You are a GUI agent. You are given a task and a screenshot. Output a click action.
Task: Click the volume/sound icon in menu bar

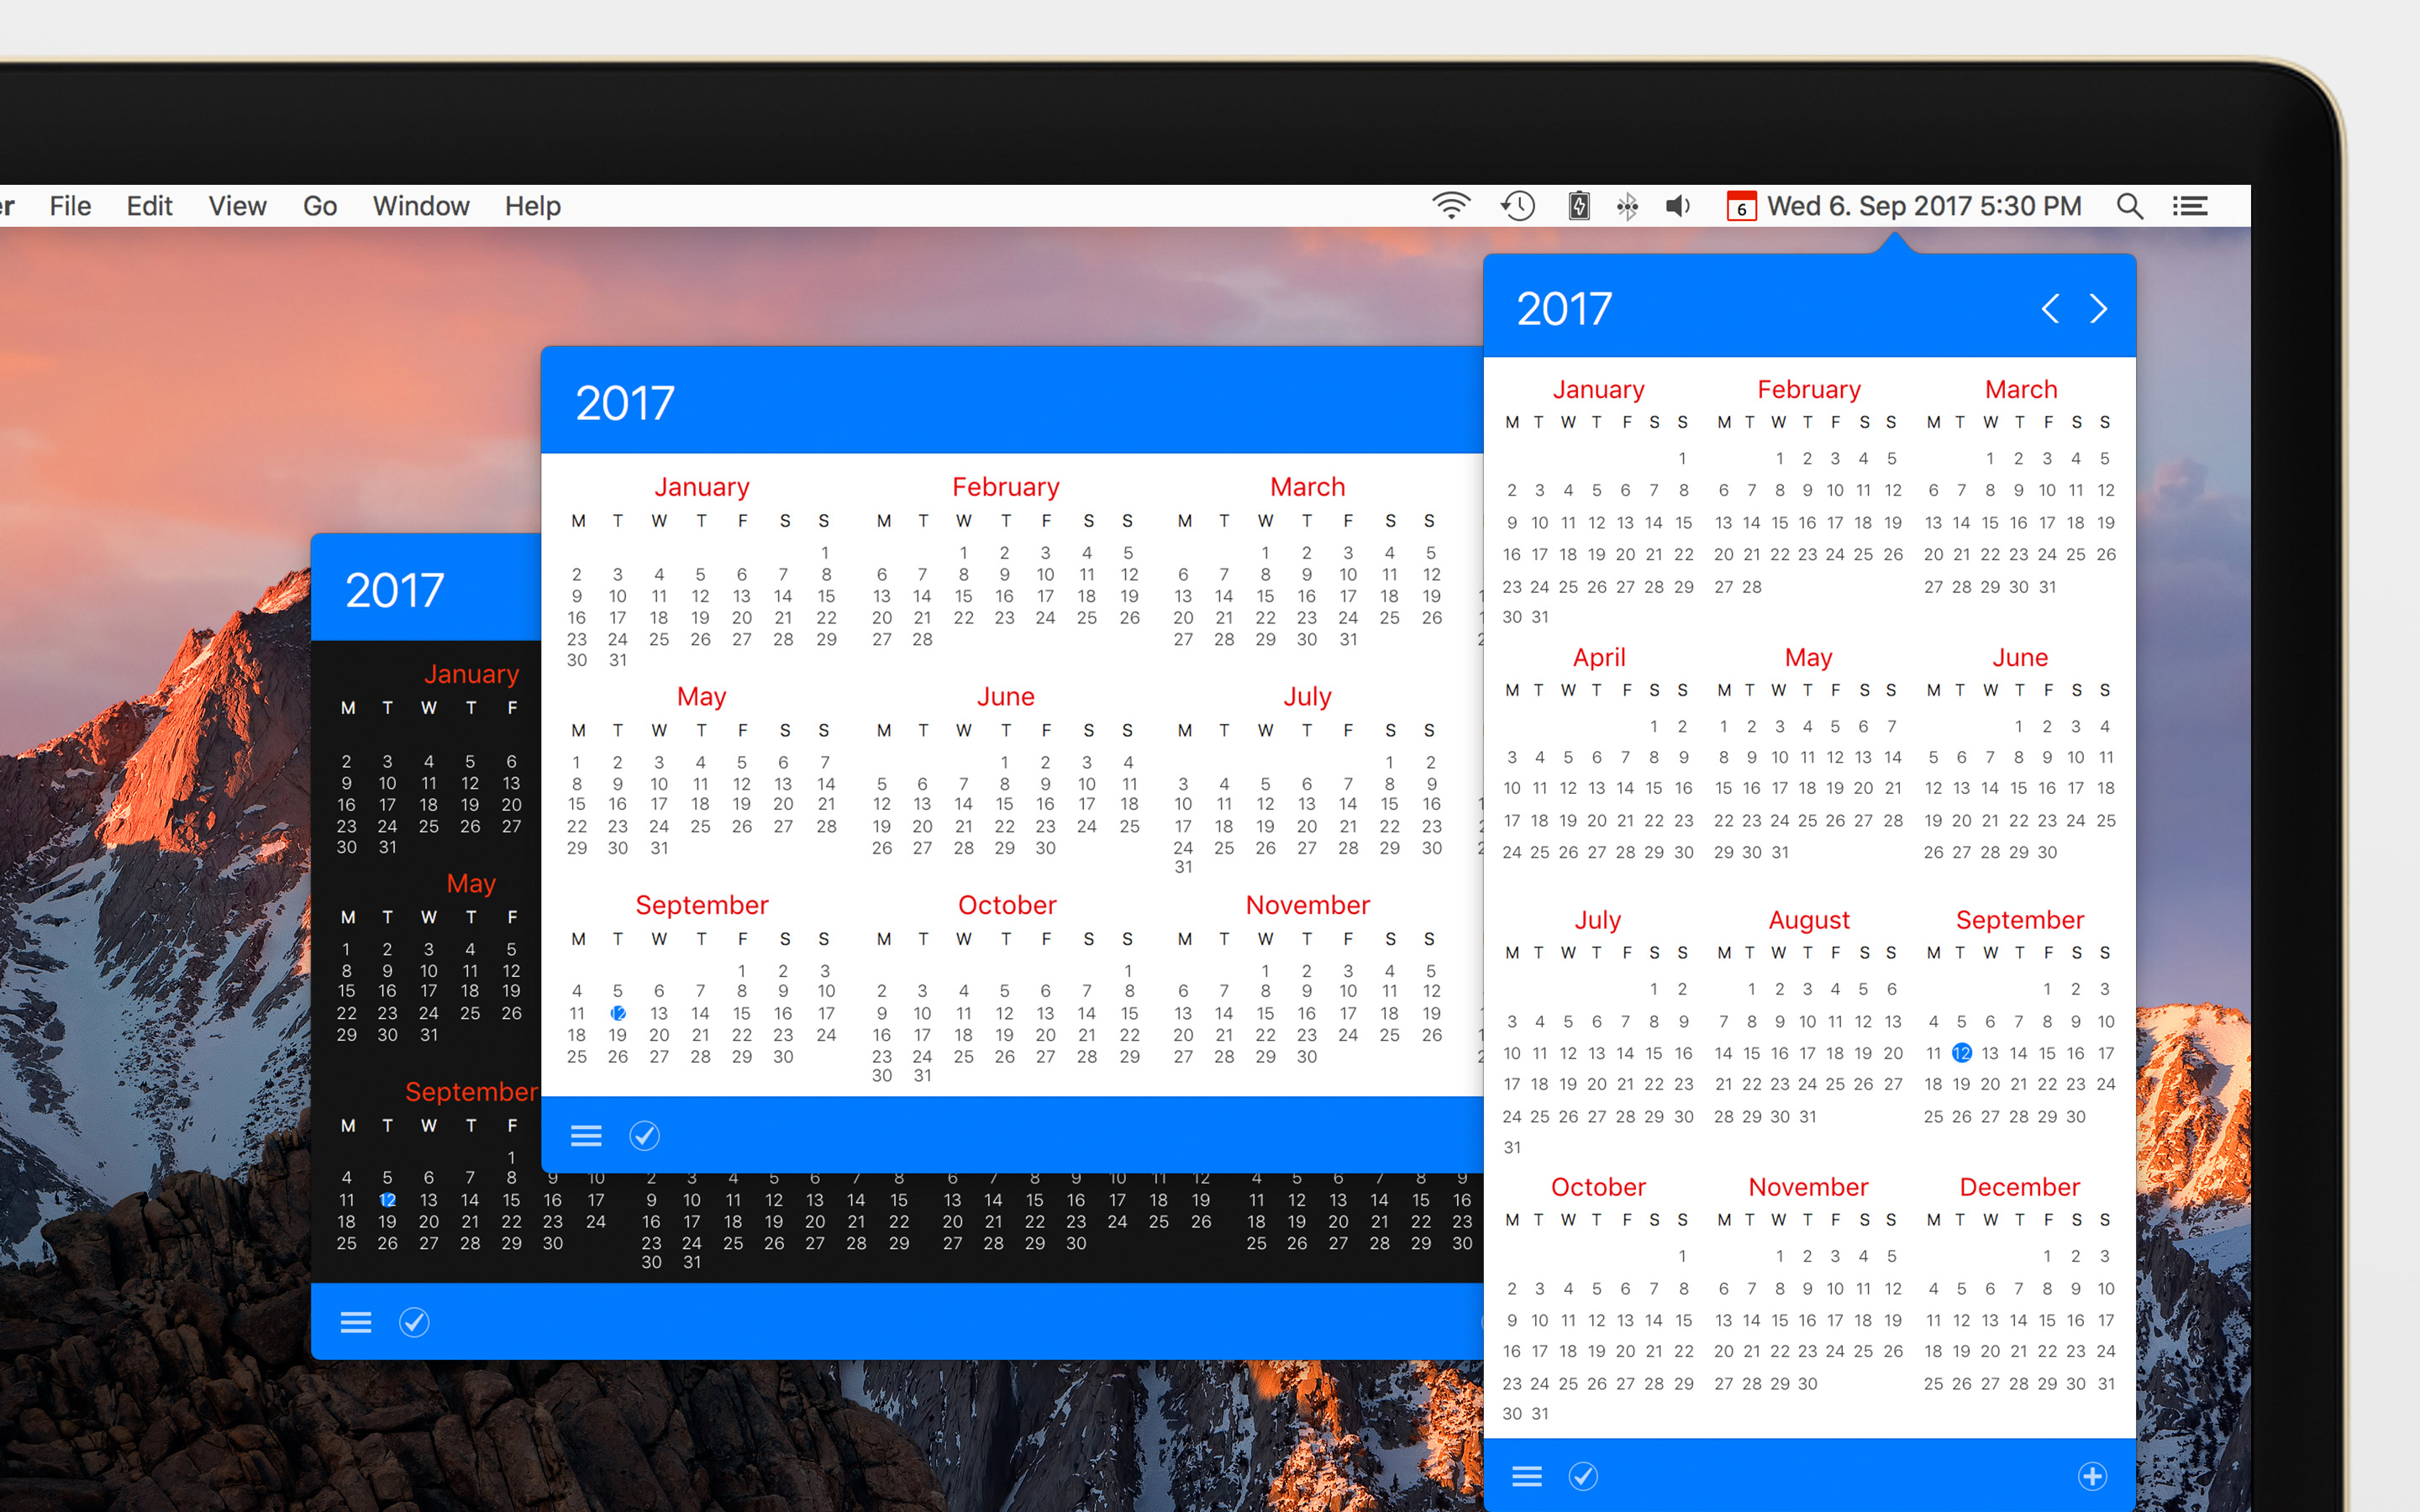tap(1678, 207)
